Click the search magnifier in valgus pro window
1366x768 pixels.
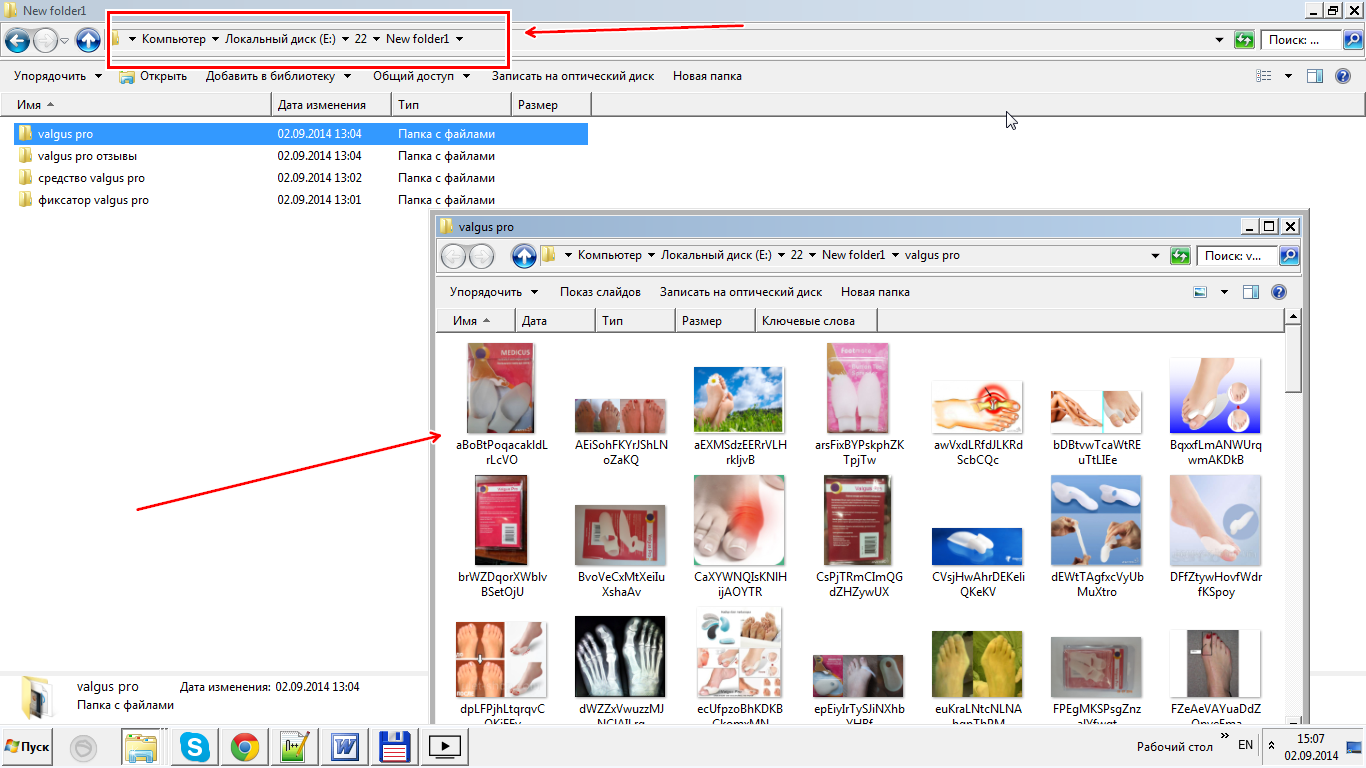click(1289, 256)
